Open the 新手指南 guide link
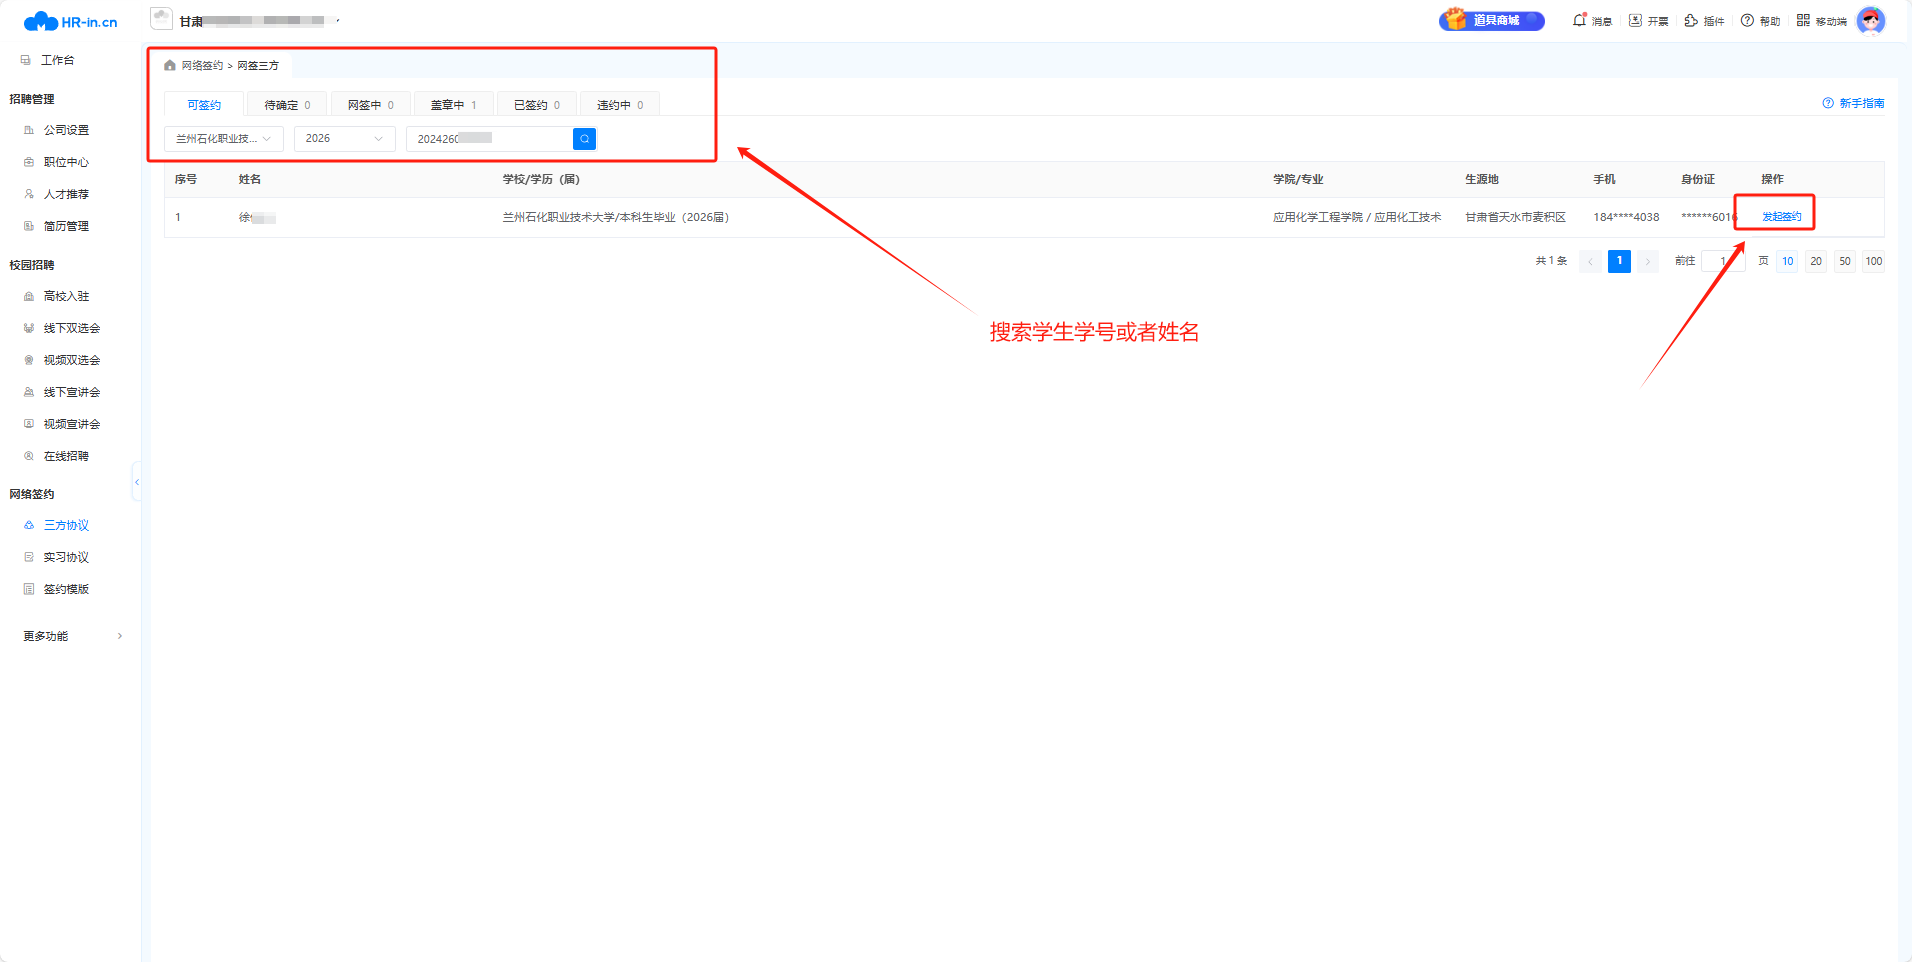Viewport: 1912px width, 962px height. [1854, 103]
